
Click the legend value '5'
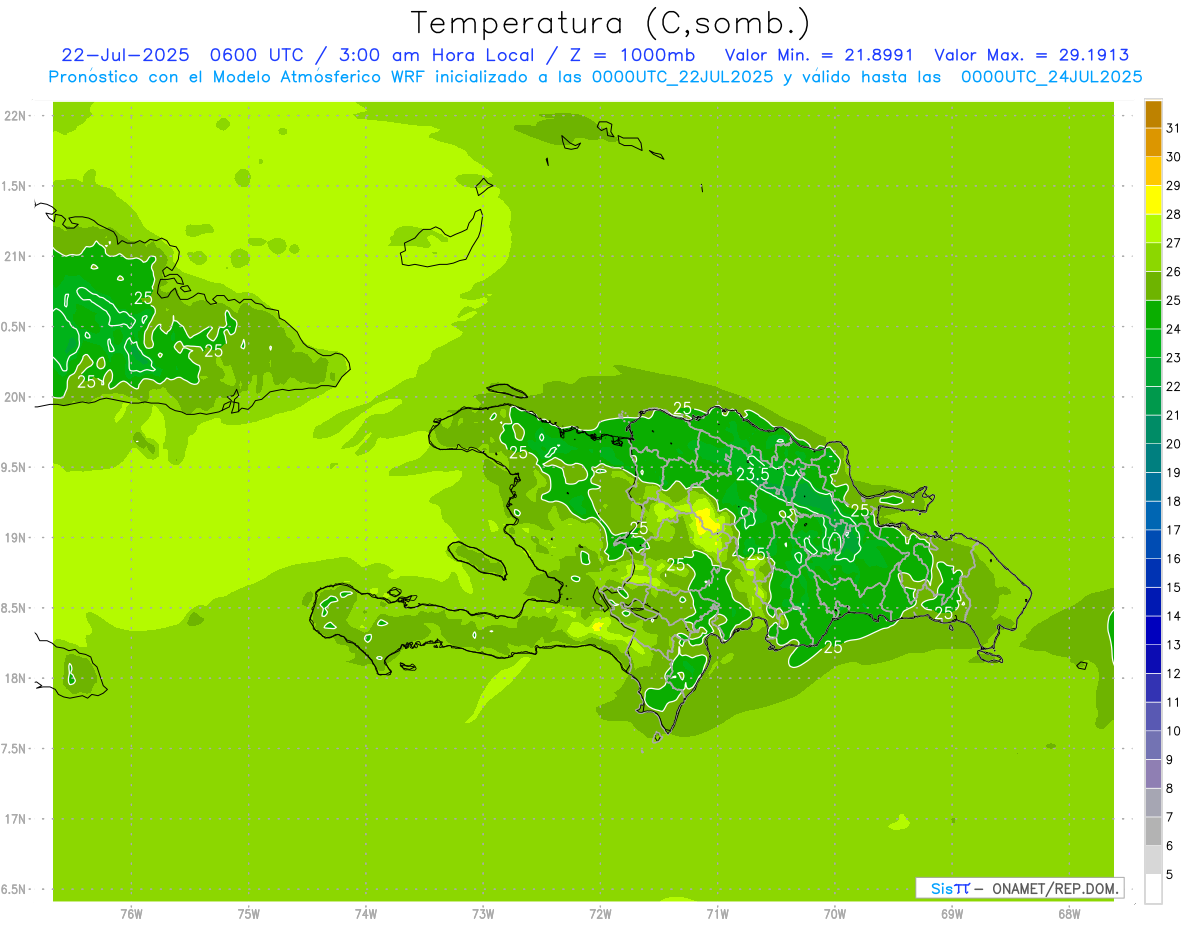1169,875
